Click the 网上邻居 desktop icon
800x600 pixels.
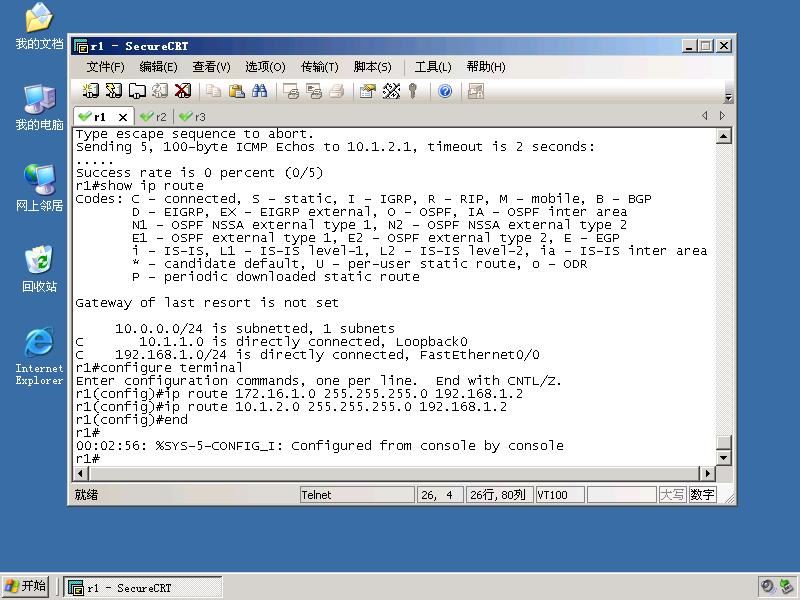pos(39,188)
